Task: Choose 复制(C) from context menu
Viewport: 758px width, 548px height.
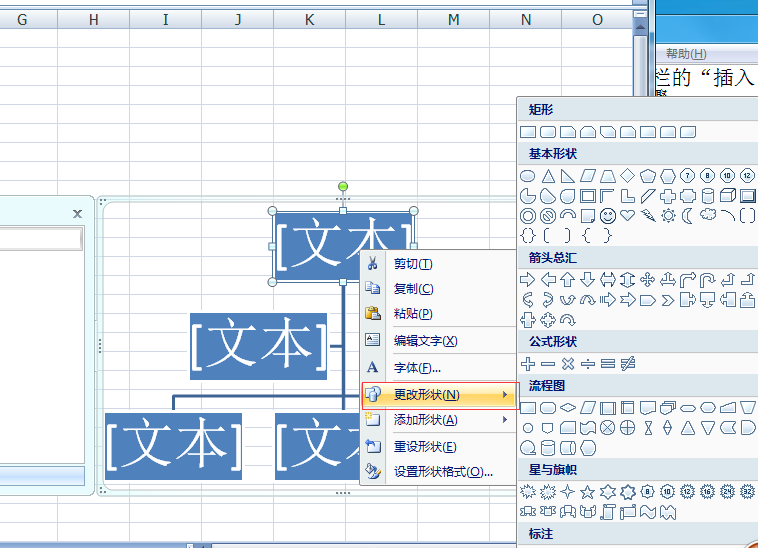Action: 414,289
